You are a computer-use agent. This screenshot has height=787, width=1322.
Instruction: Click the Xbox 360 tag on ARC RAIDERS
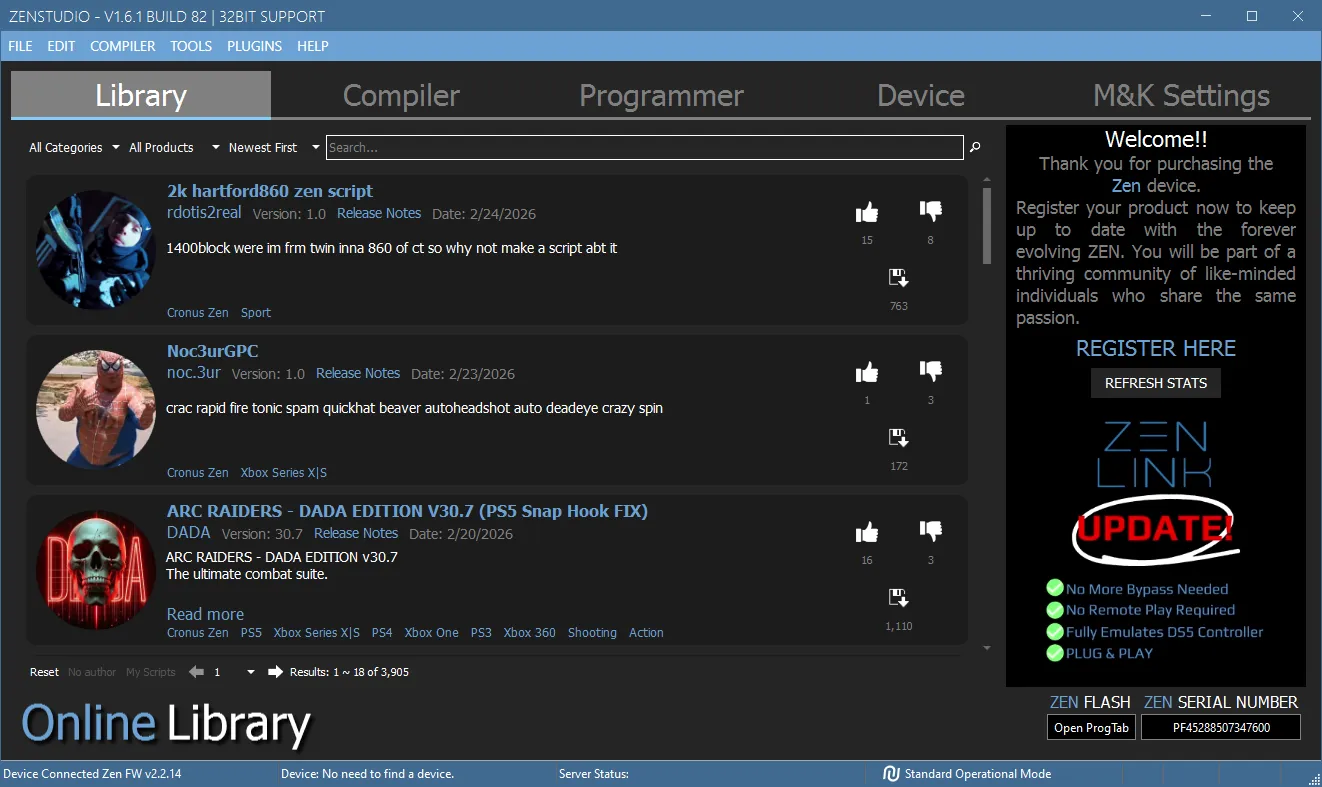529,632
